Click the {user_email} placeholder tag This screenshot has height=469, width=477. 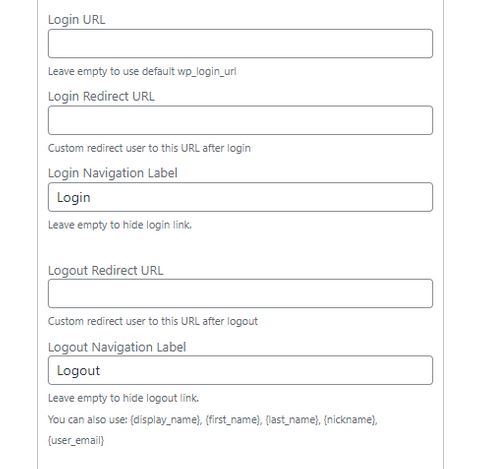(76, 440)
